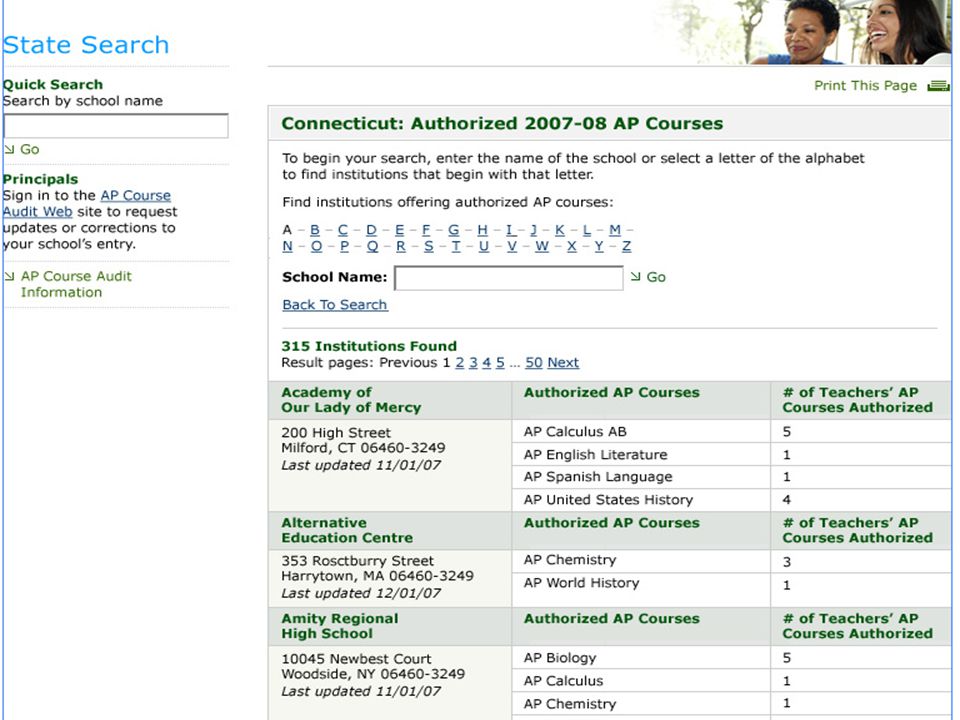The image size is (960, 720).
Task: Click Go under the Quick Search field
Action: (29, 149)
